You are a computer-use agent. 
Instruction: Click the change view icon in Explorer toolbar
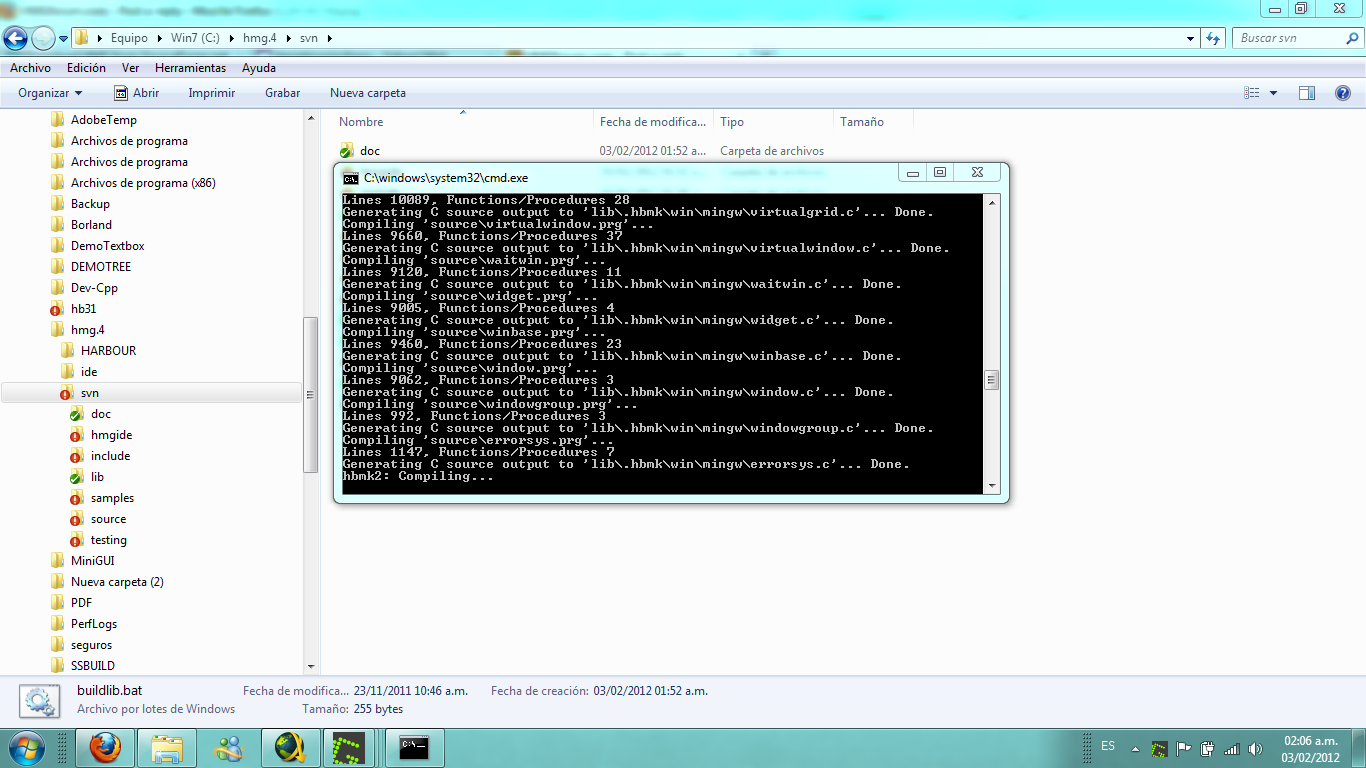click(x=1252, y=93)
